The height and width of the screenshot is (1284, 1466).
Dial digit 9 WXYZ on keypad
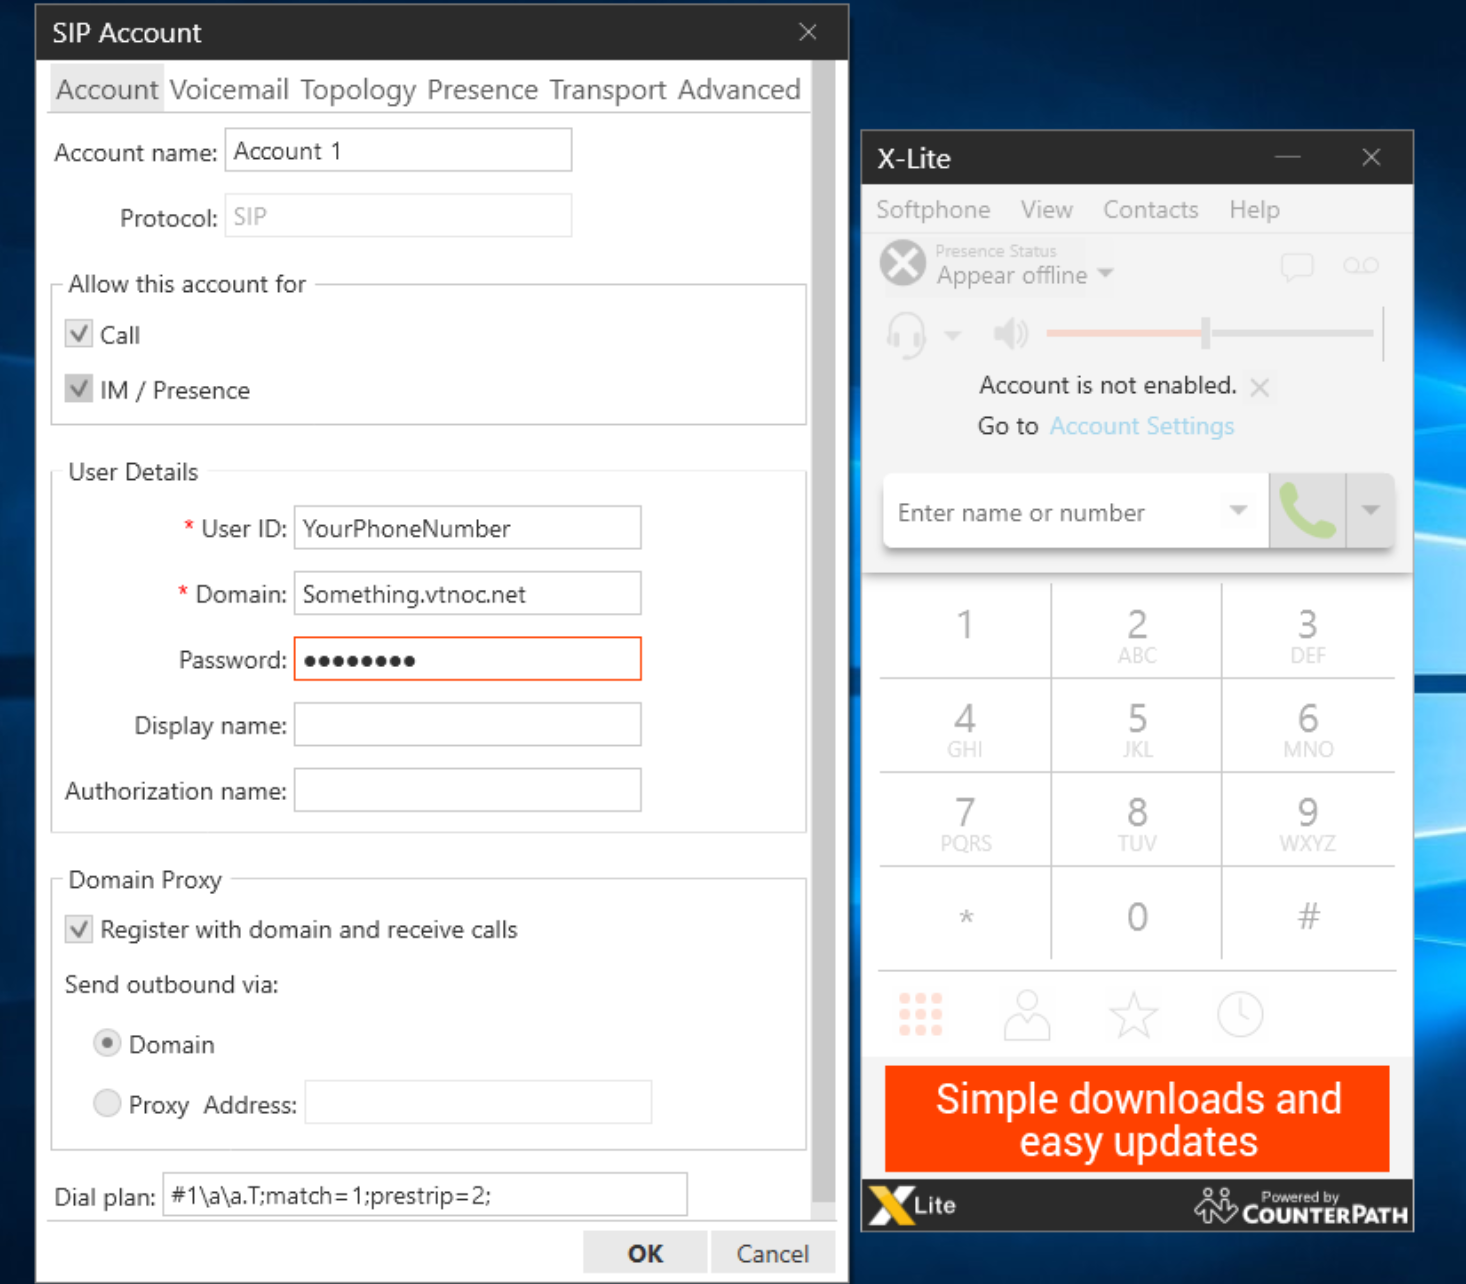[x=1308, y=820]
